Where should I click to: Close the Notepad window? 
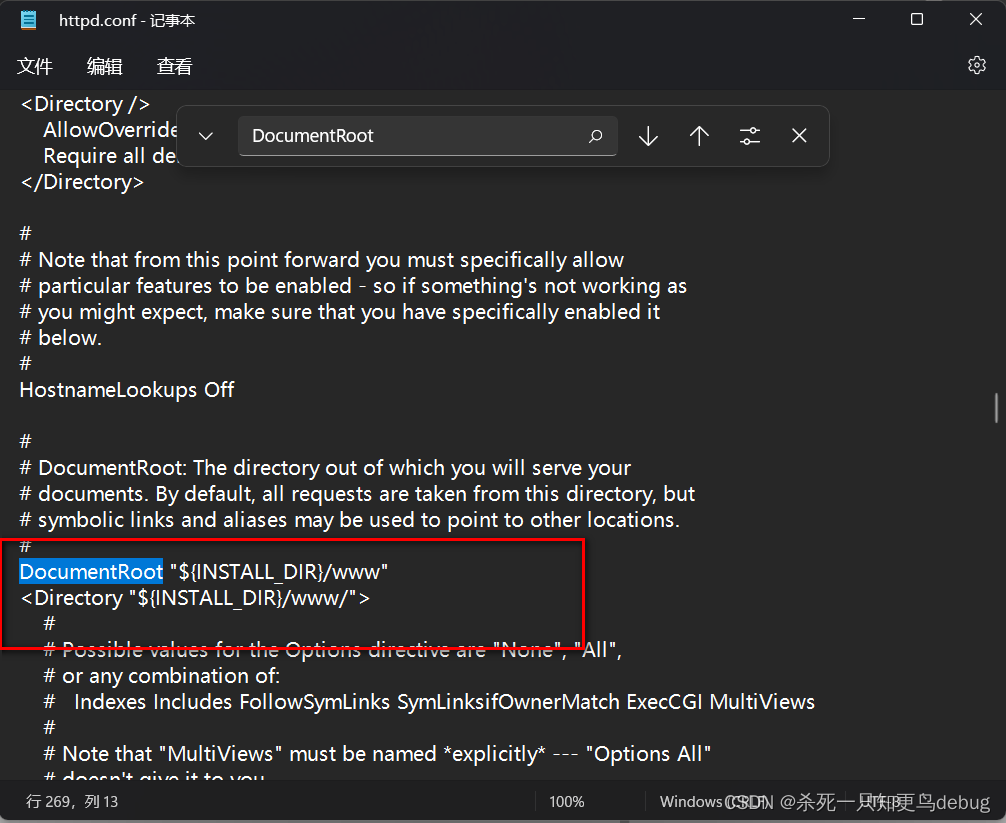point(976,19)
